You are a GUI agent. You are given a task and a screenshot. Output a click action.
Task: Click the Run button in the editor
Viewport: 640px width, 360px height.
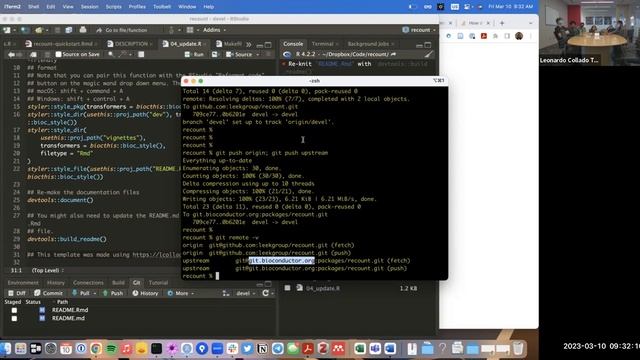194,54
